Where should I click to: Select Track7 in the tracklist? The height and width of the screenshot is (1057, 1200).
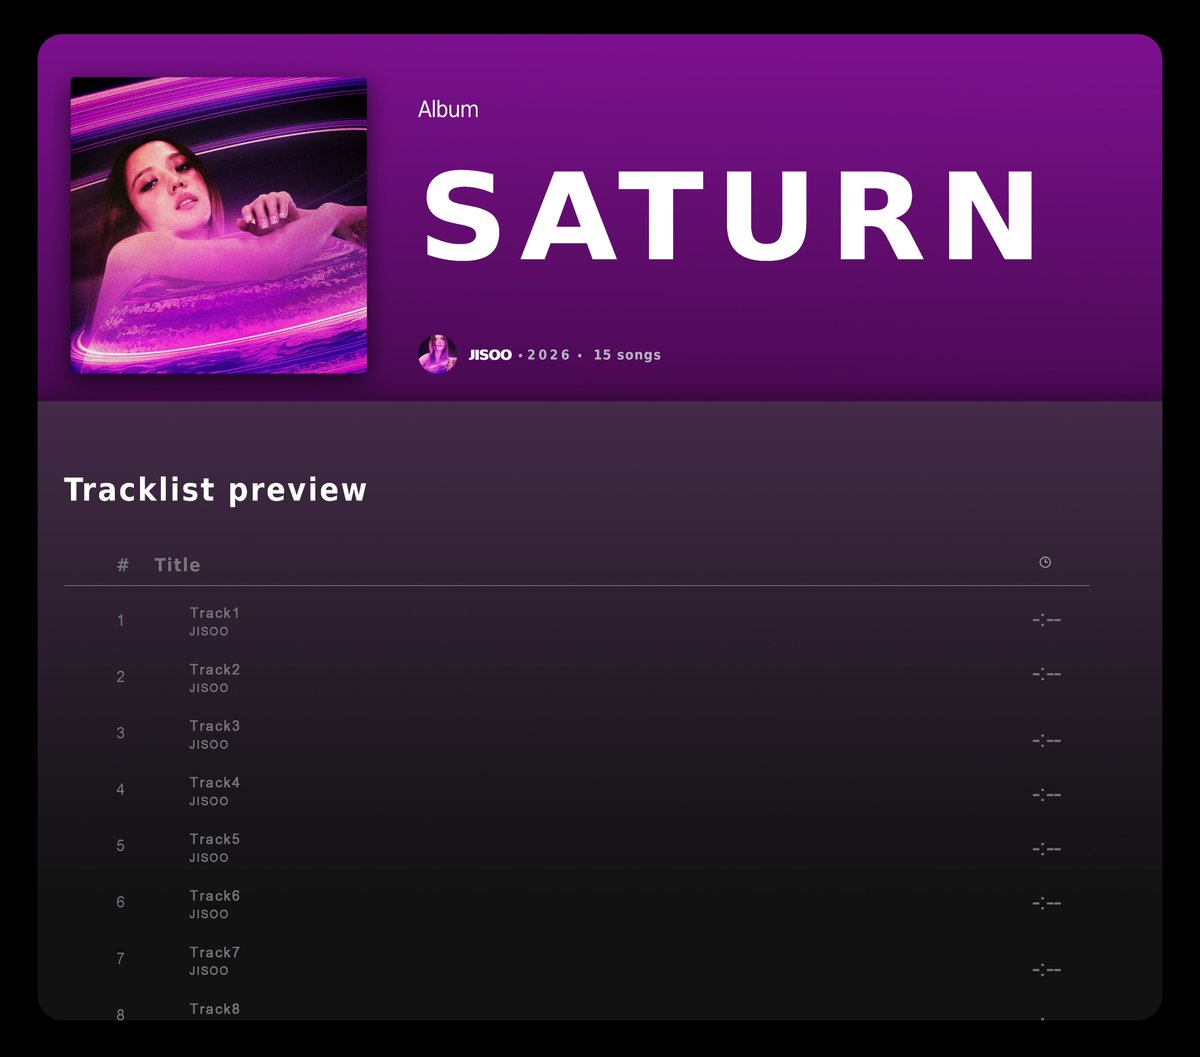coord(215,952)
